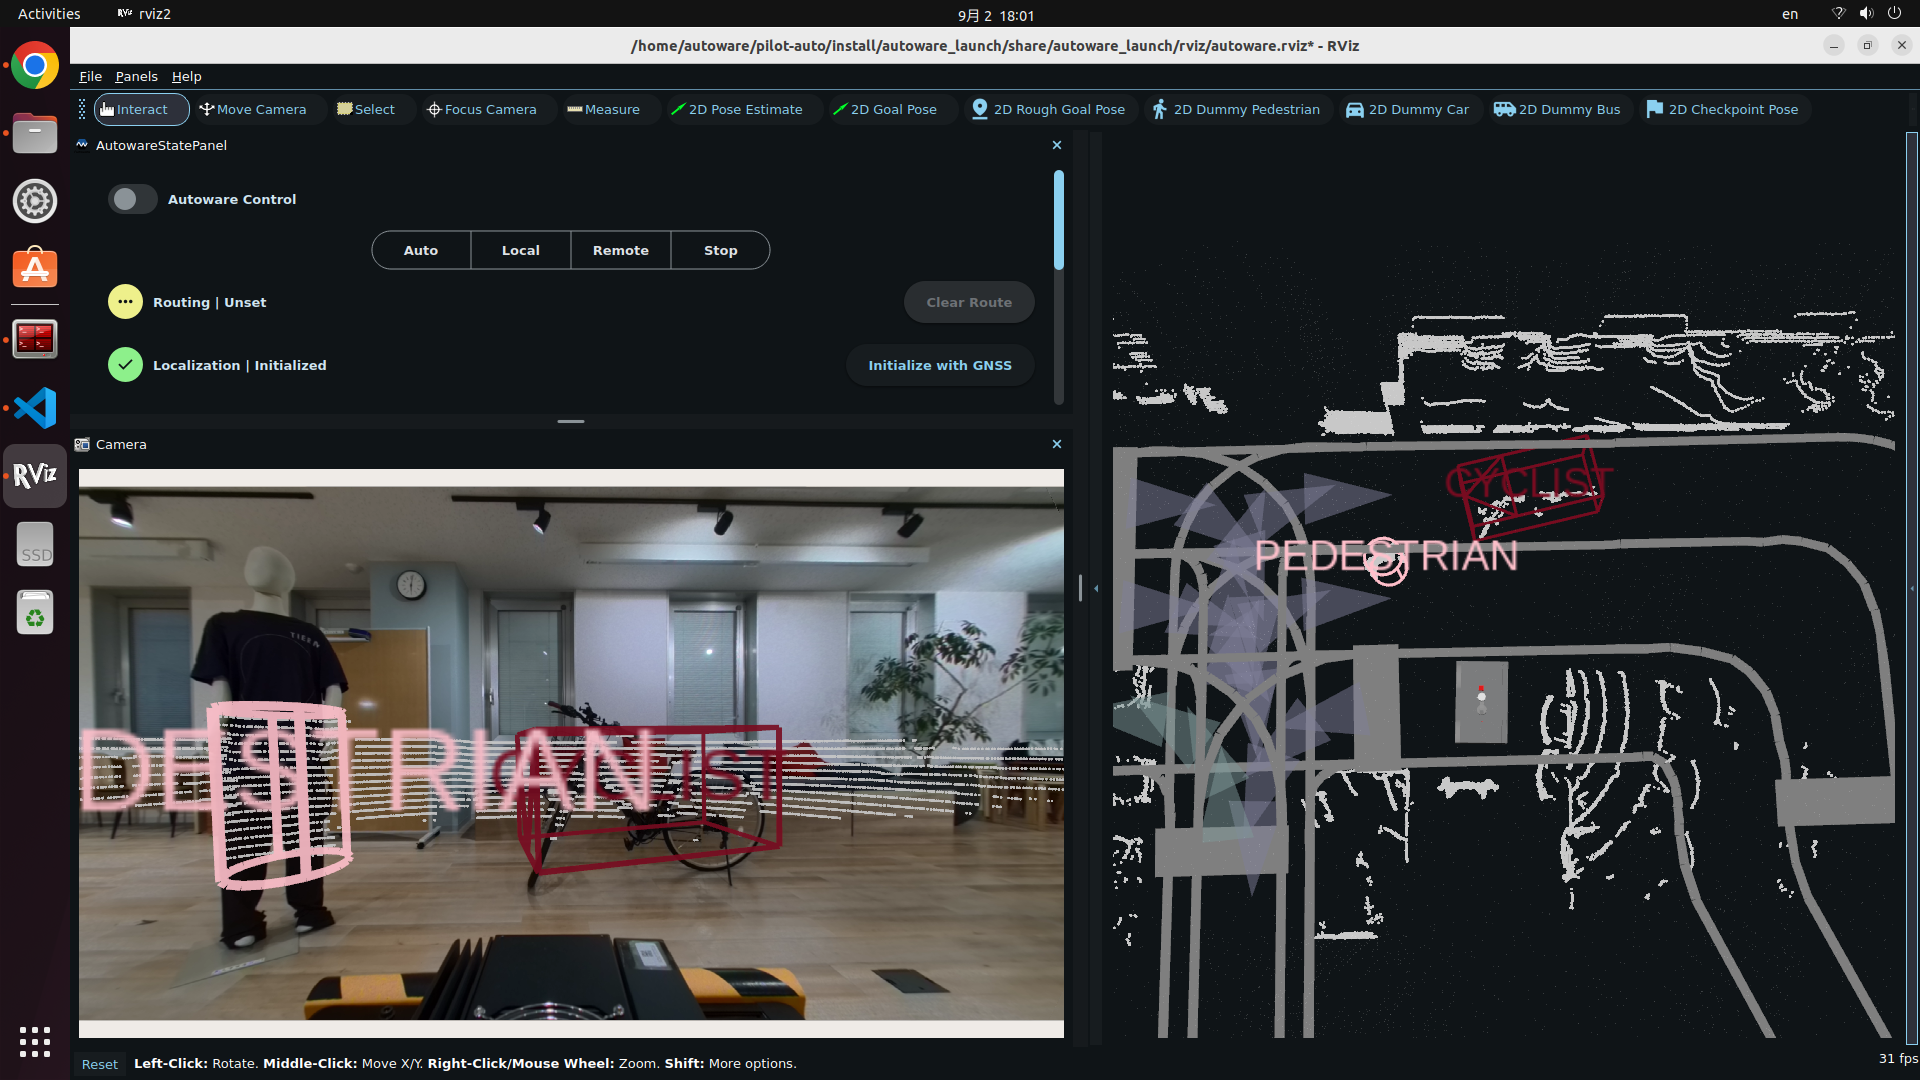Select the 2D Dummy Bus tool
Image resolution: width=1920 pixels, height=1080 pixels.
pyautogui.click(x=1557, y=110)
